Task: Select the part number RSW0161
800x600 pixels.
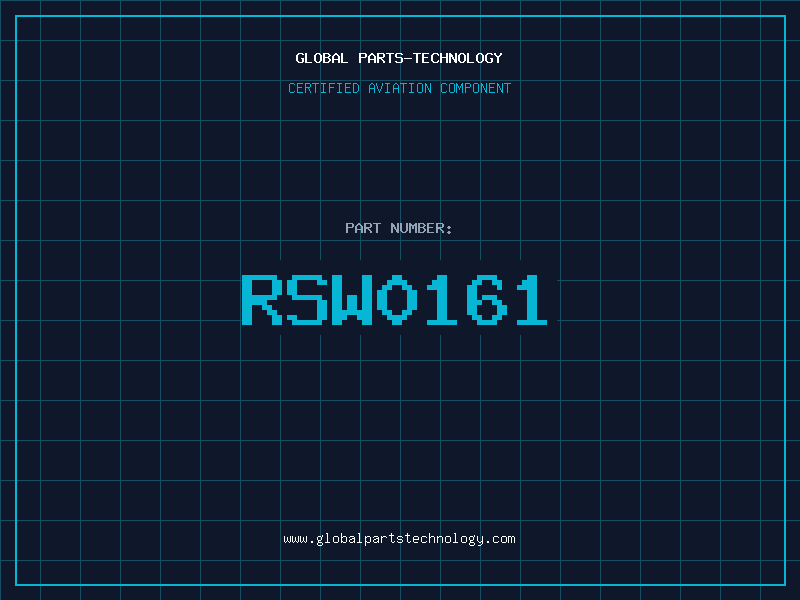Action: pos(394,299)
